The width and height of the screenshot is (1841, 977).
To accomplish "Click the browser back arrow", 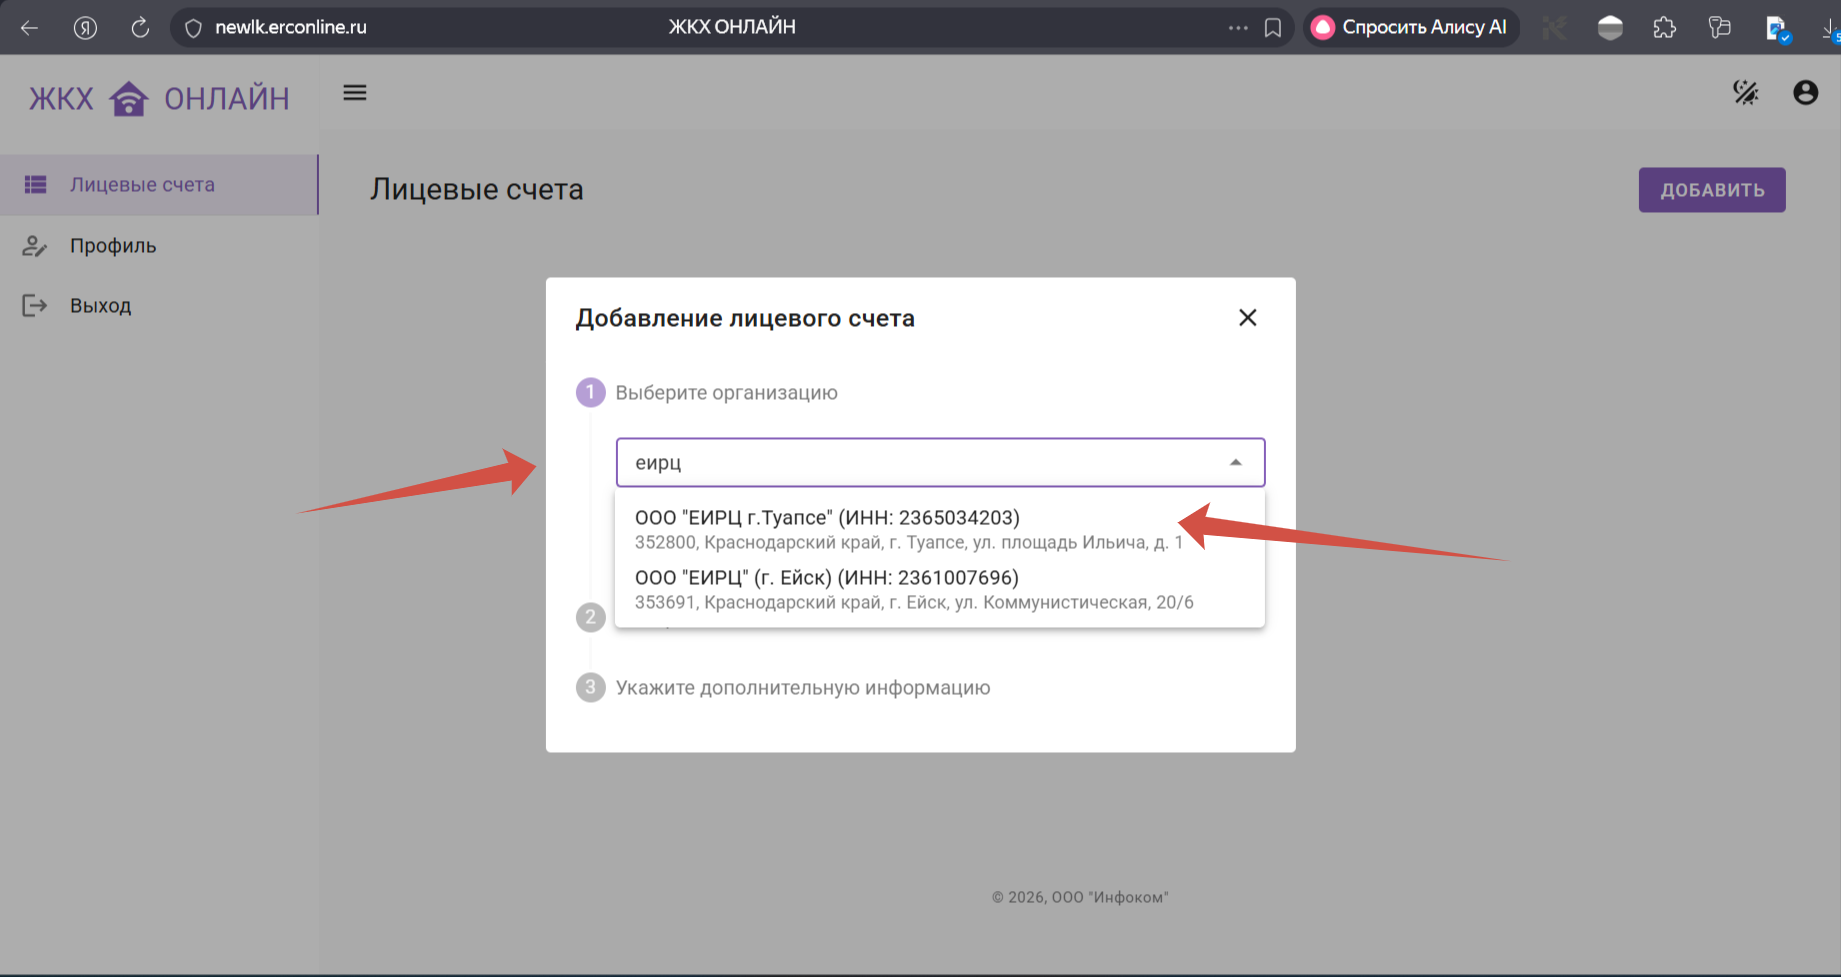I will (29, 28).
